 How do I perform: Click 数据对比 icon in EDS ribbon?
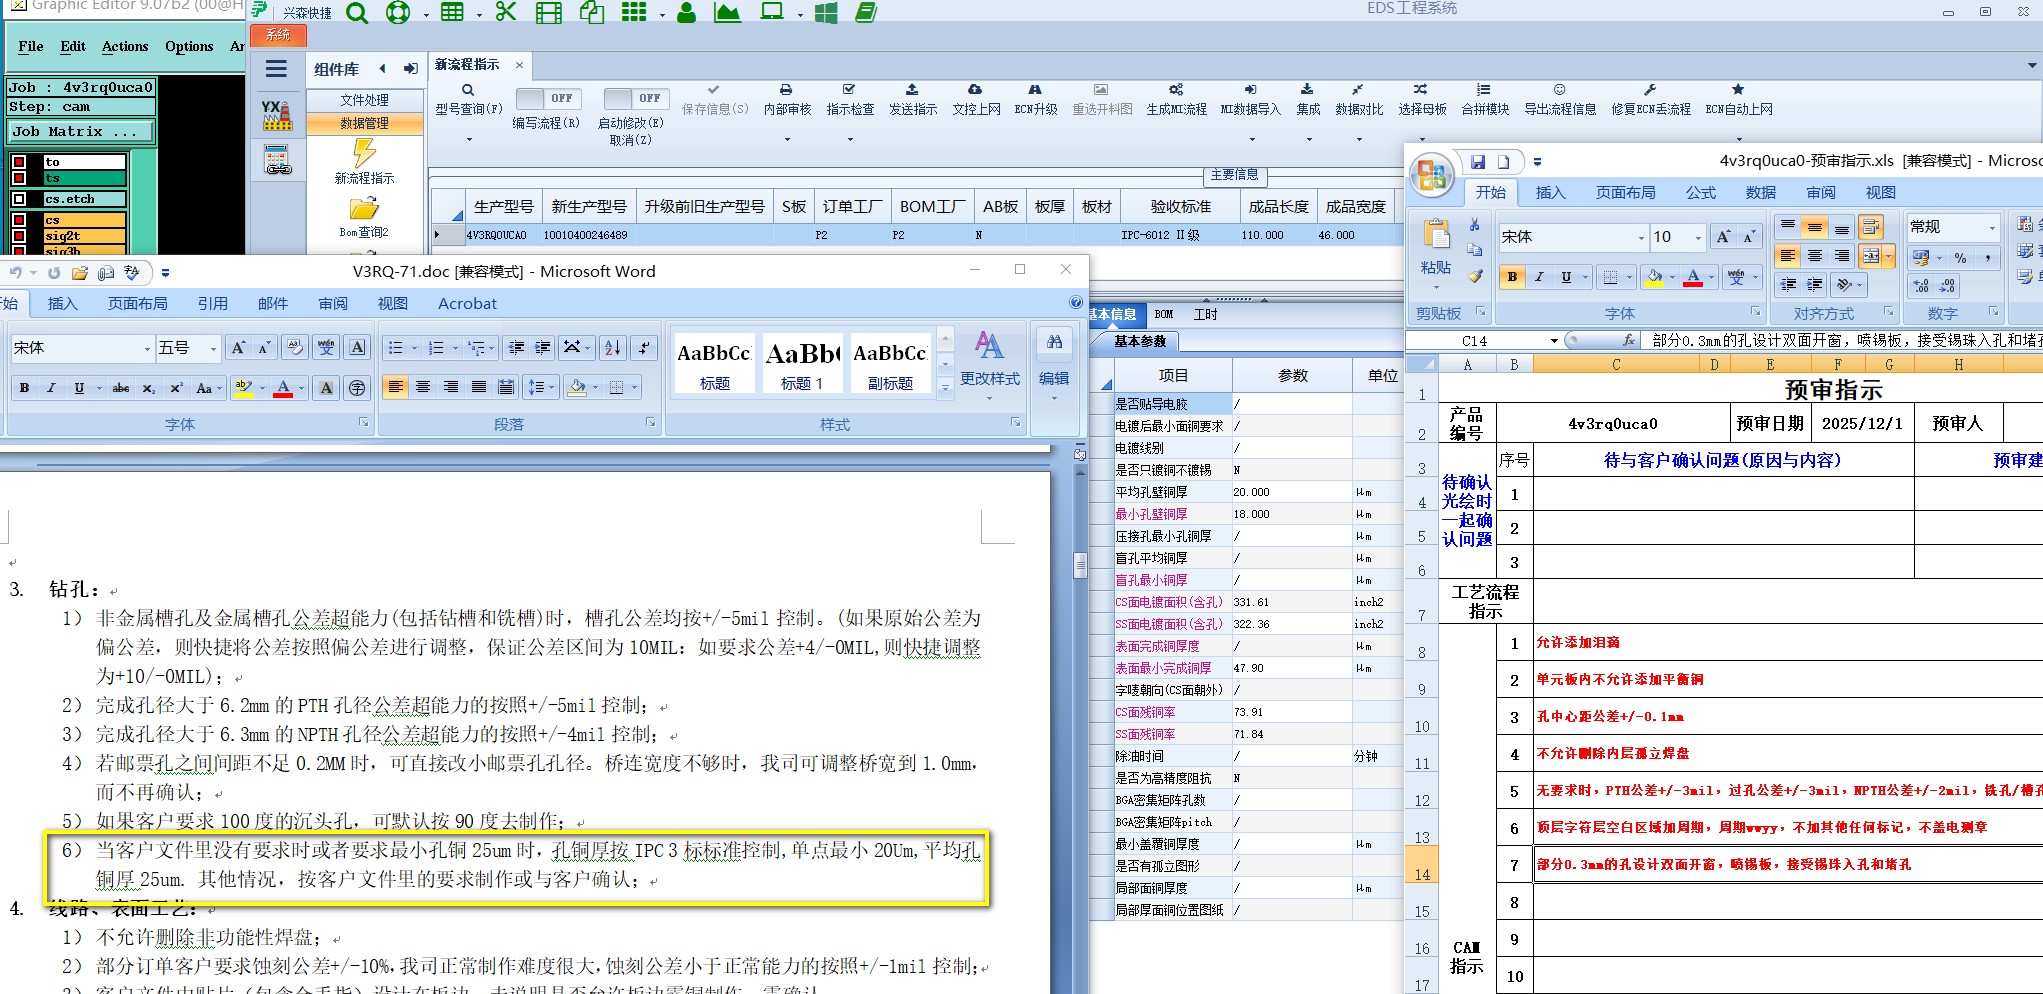coord(1358,90)
